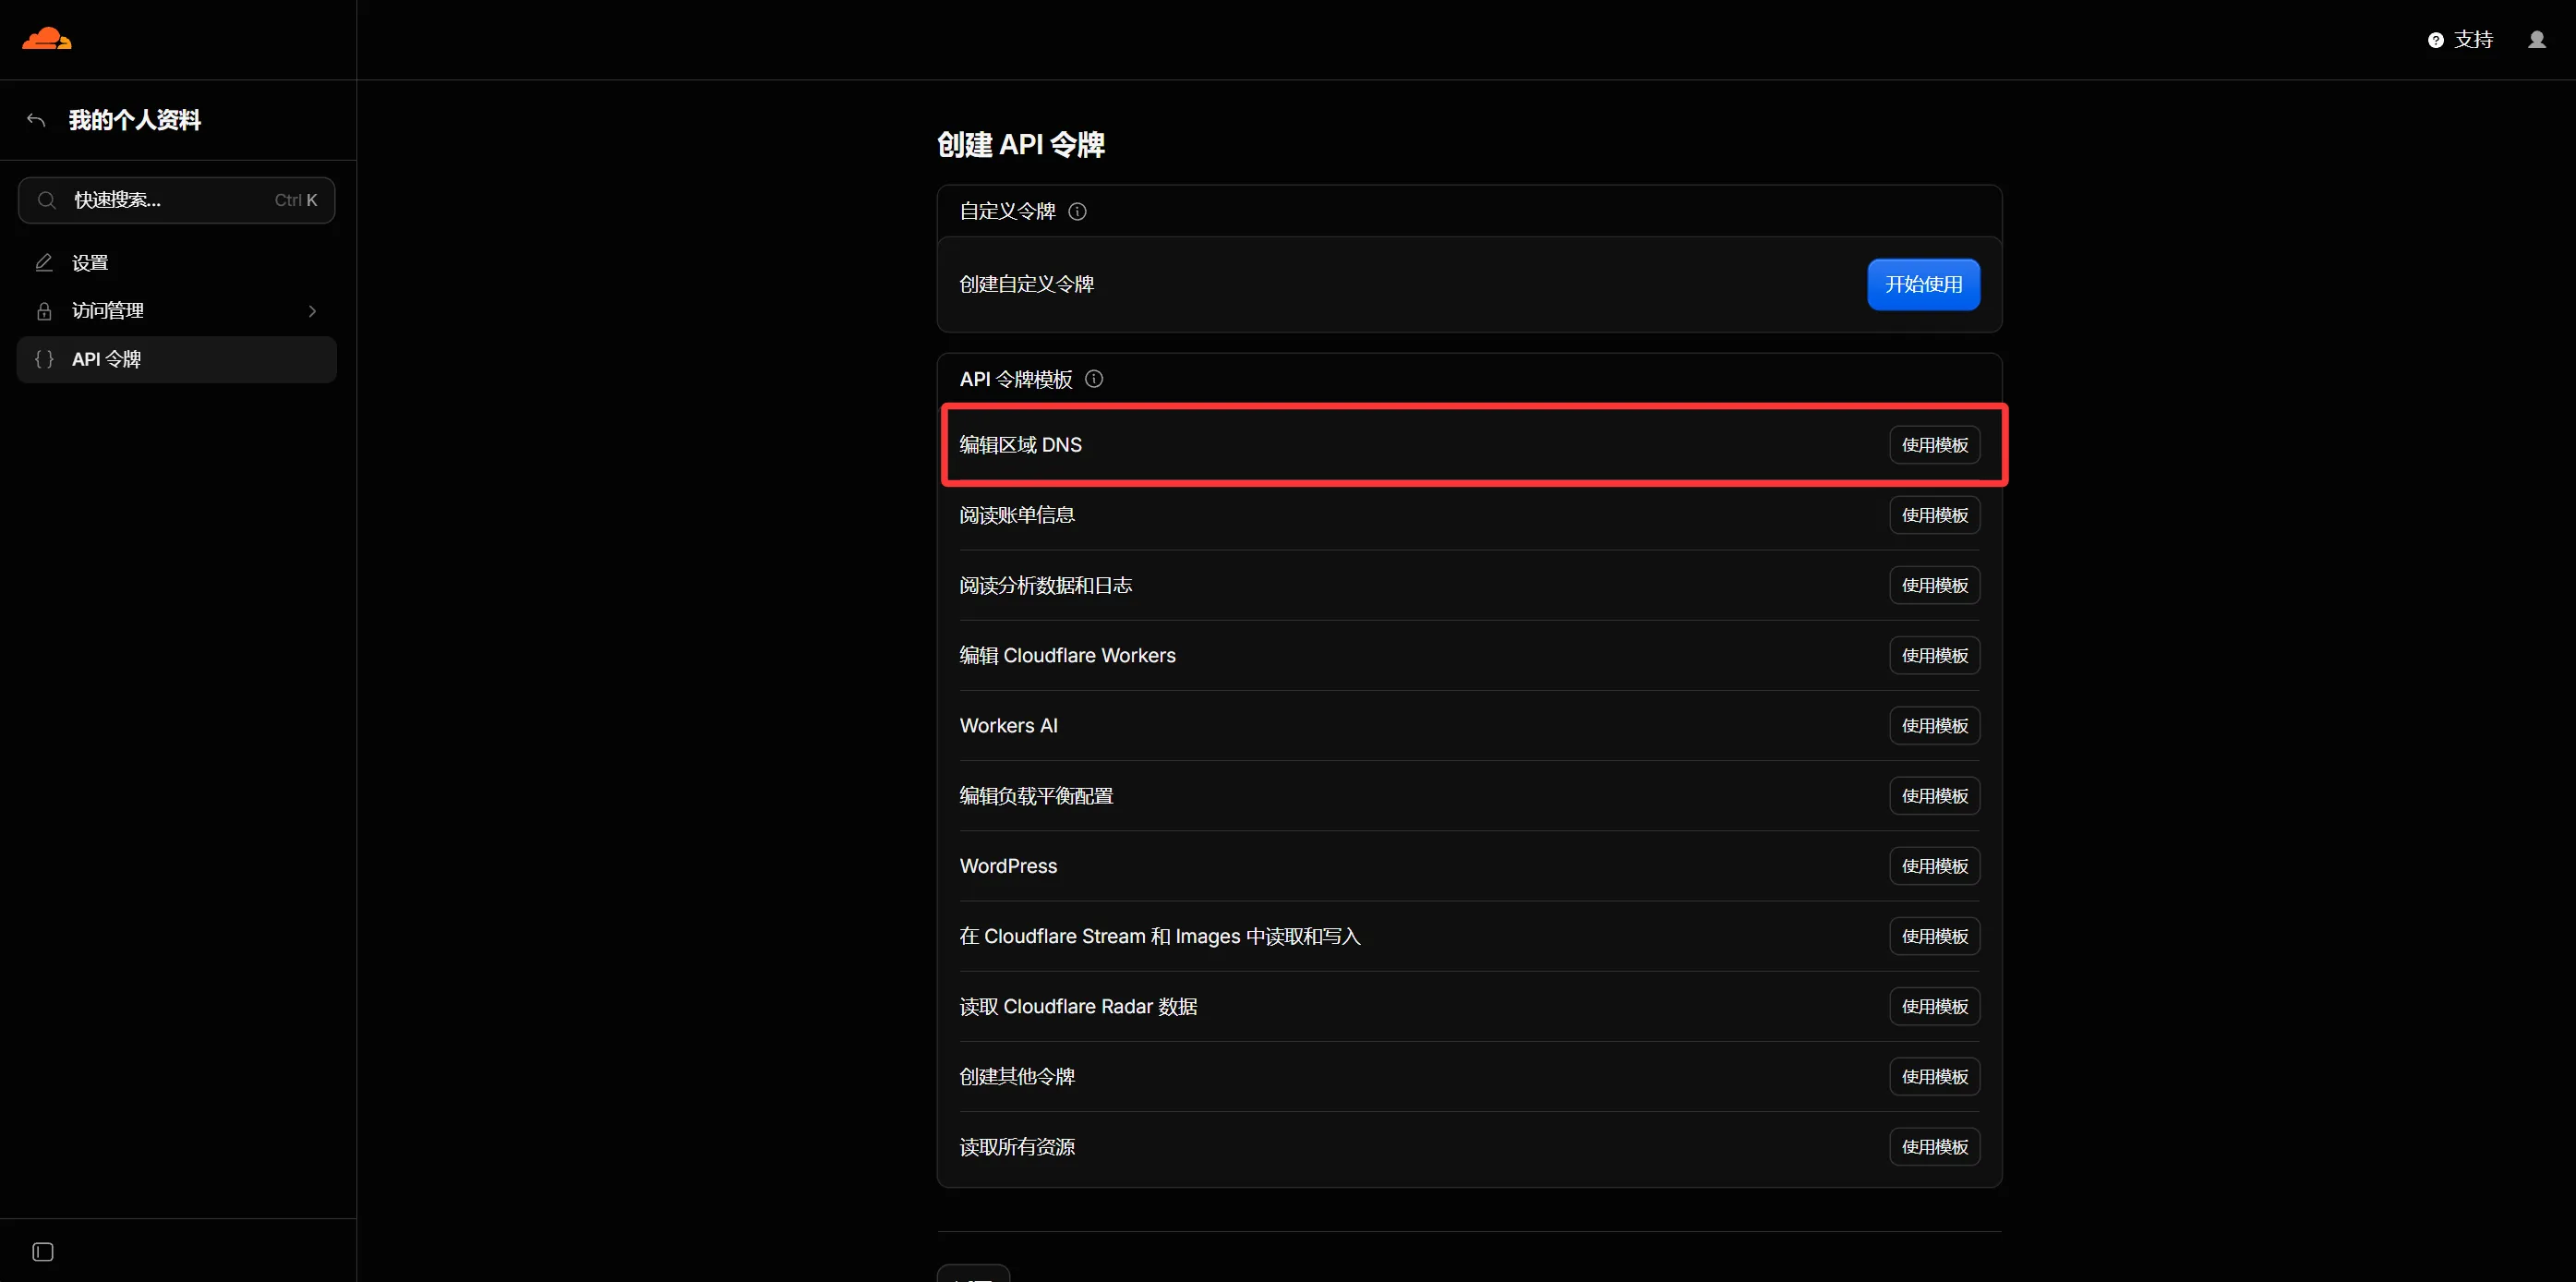Open the user account avatar menu
2576x1282 pixels.
pos(2537,39)
